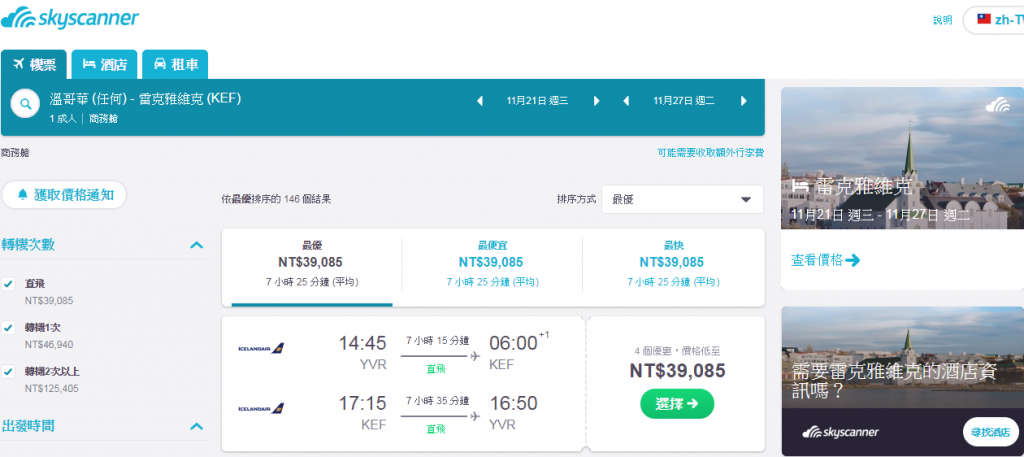Select the 最便宜 cheapest tab
This screenshot has width=1024, height=457.
click(492, 266)
